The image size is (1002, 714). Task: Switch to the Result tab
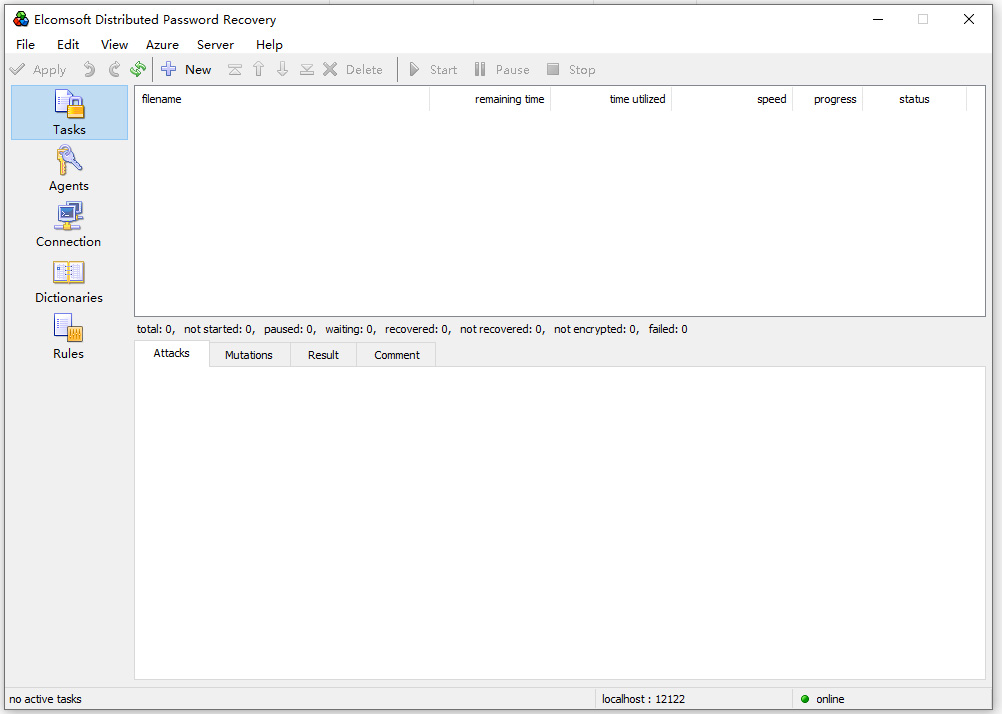322,354
